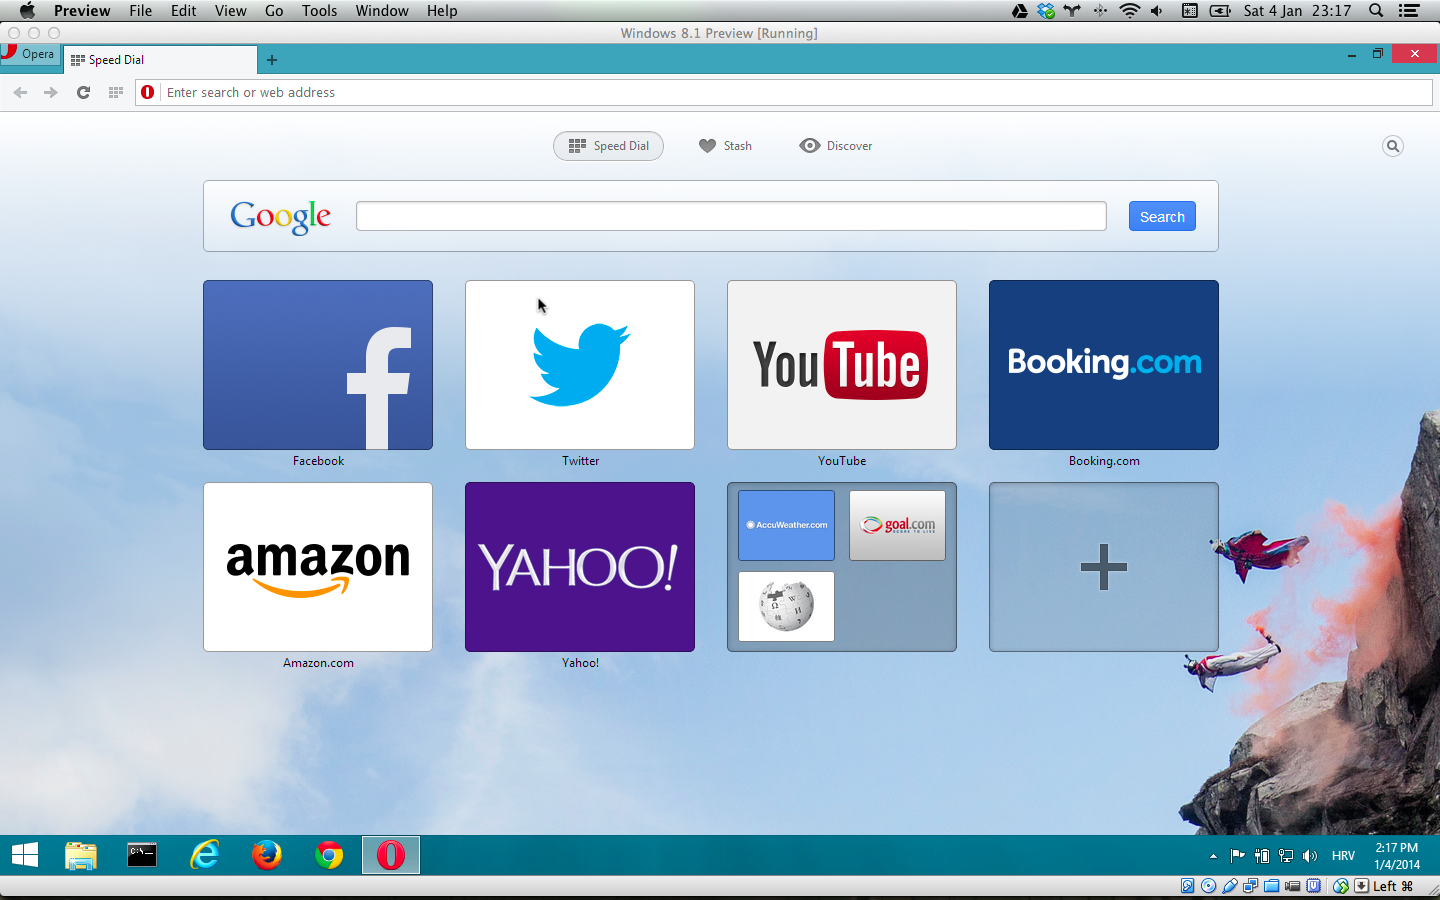Open the YouTube speed dial tile
The width and height of the screenshot is (1440, 900).
[842, 365]
